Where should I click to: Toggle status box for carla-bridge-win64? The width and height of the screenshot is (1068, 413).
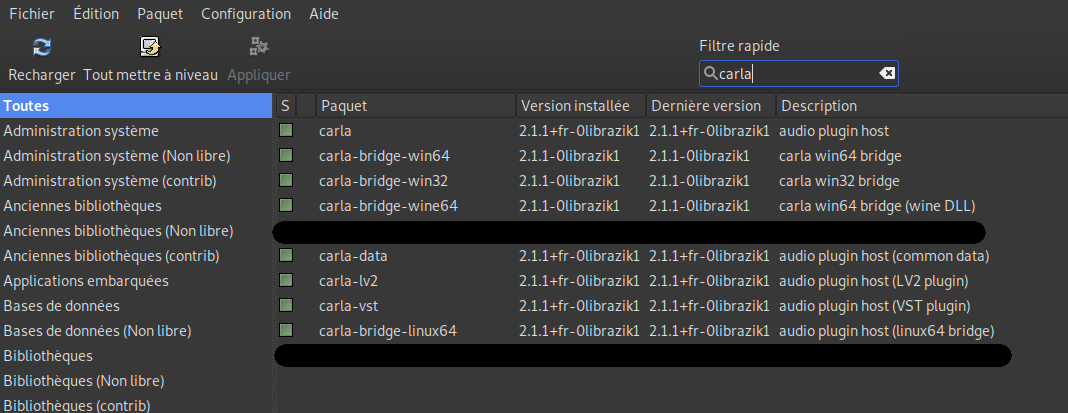click(x=285, y=156)
